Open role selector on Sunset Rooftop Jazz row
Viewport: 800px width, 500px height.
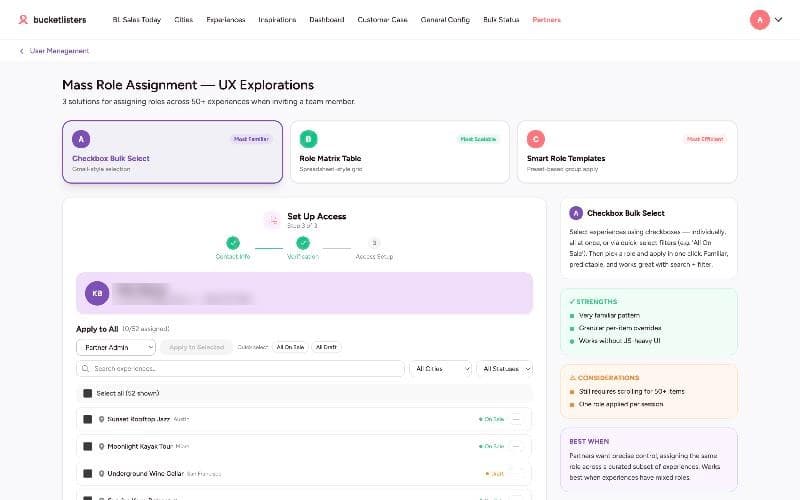click(516, 419)
